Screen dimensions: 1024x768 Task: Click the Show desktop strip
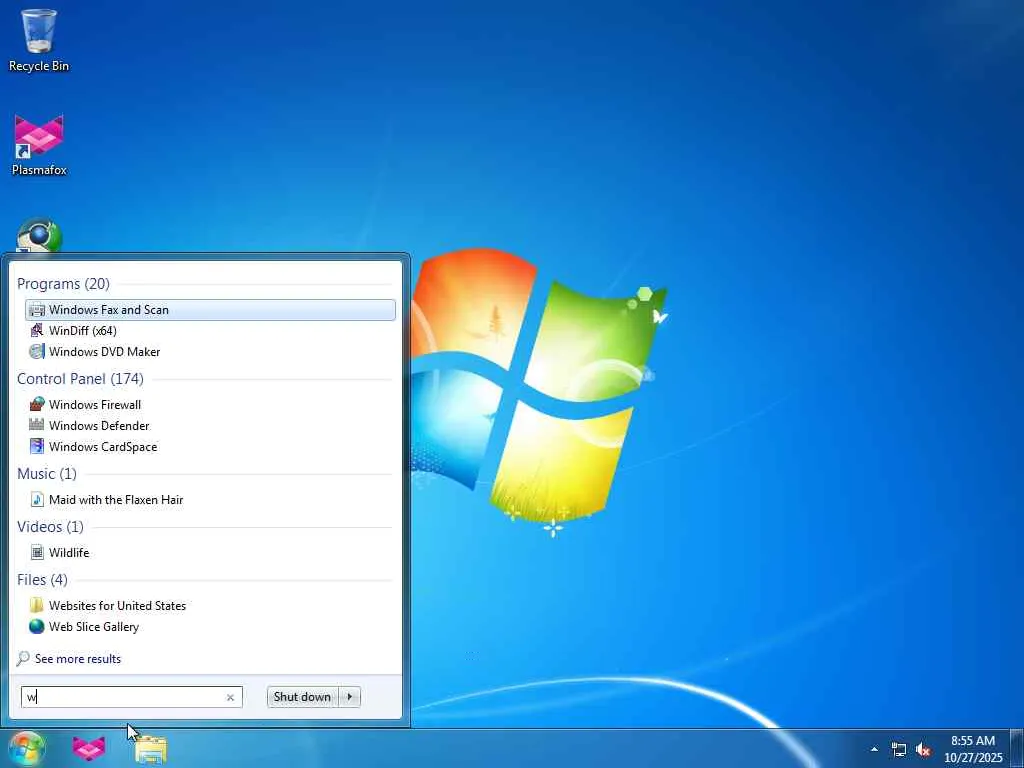1016,748
